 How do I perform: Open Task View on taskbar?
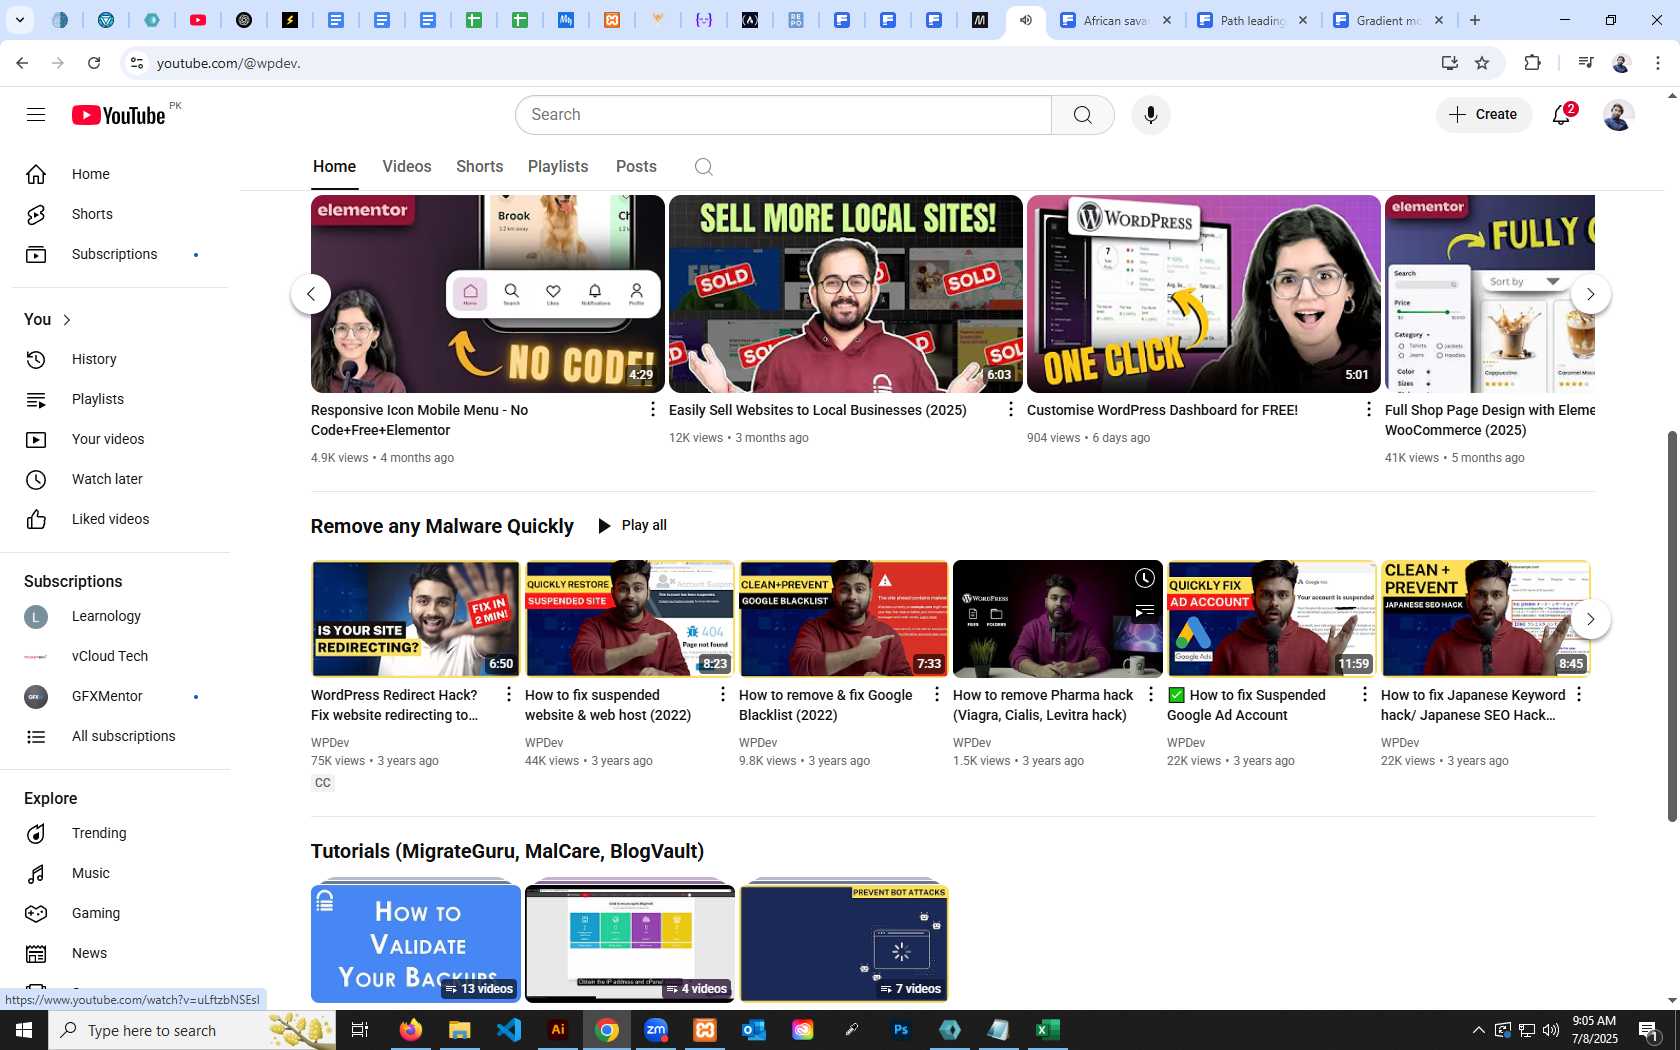[x=360, y=1030]
